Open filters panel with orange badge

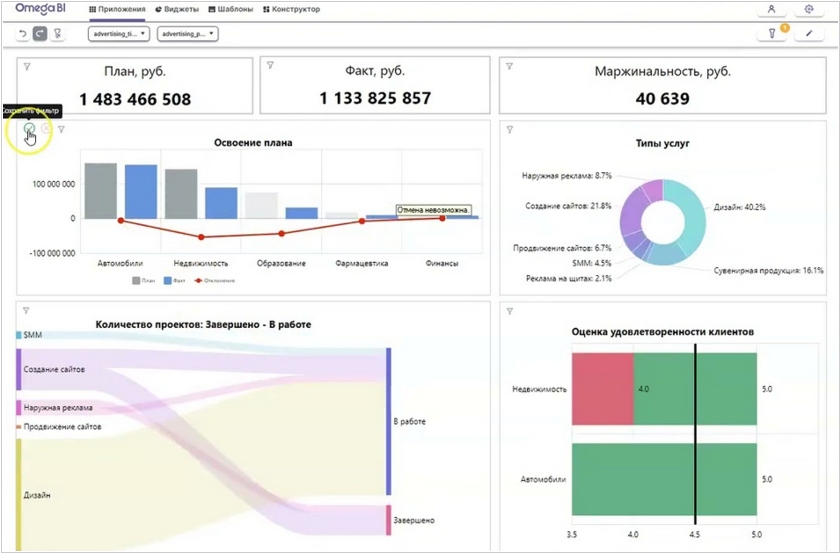(772, 34)
